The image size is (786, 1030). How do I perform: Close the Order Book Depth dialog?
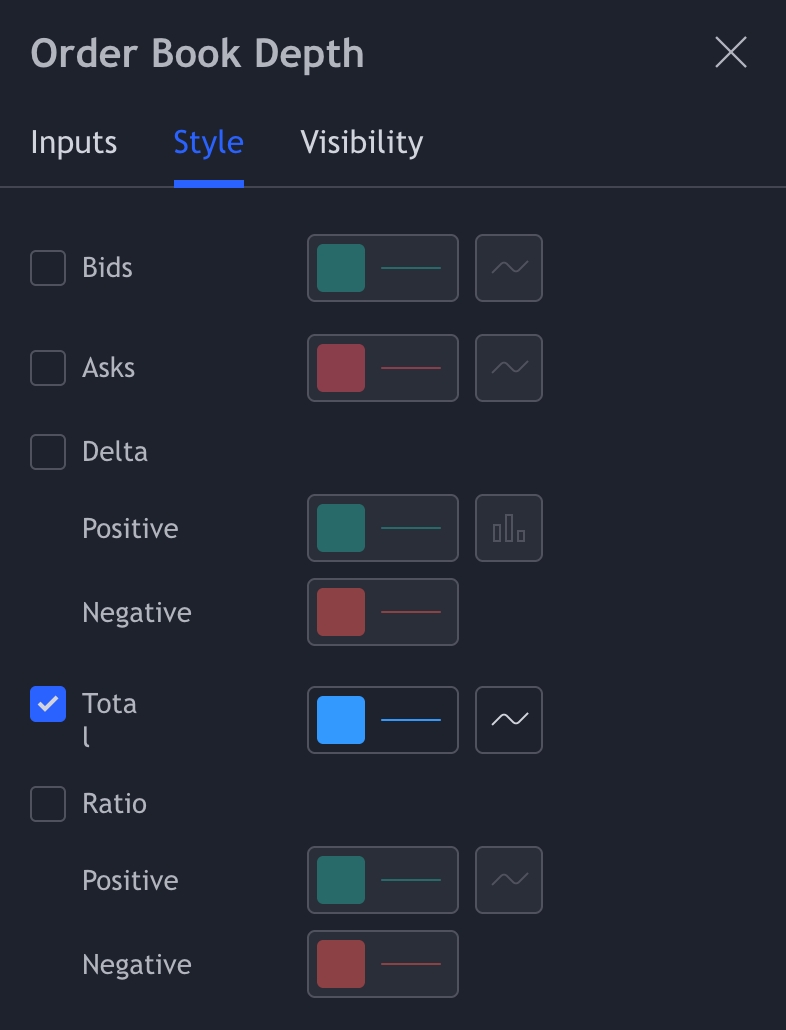731,52
